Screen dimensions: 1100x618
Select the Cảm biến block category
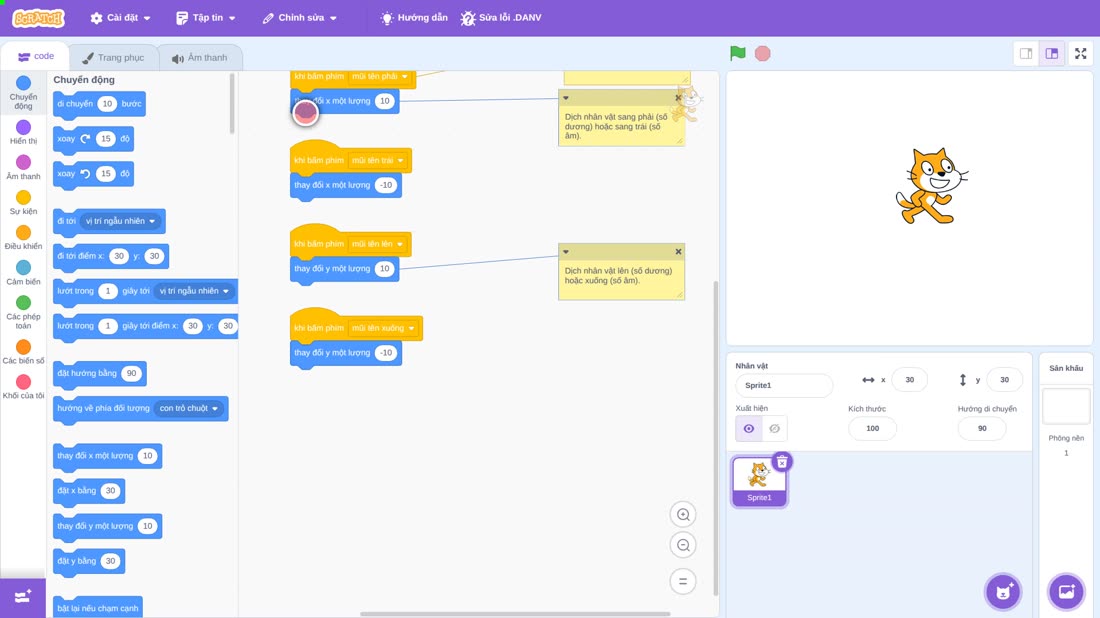[x=23, y=272]
